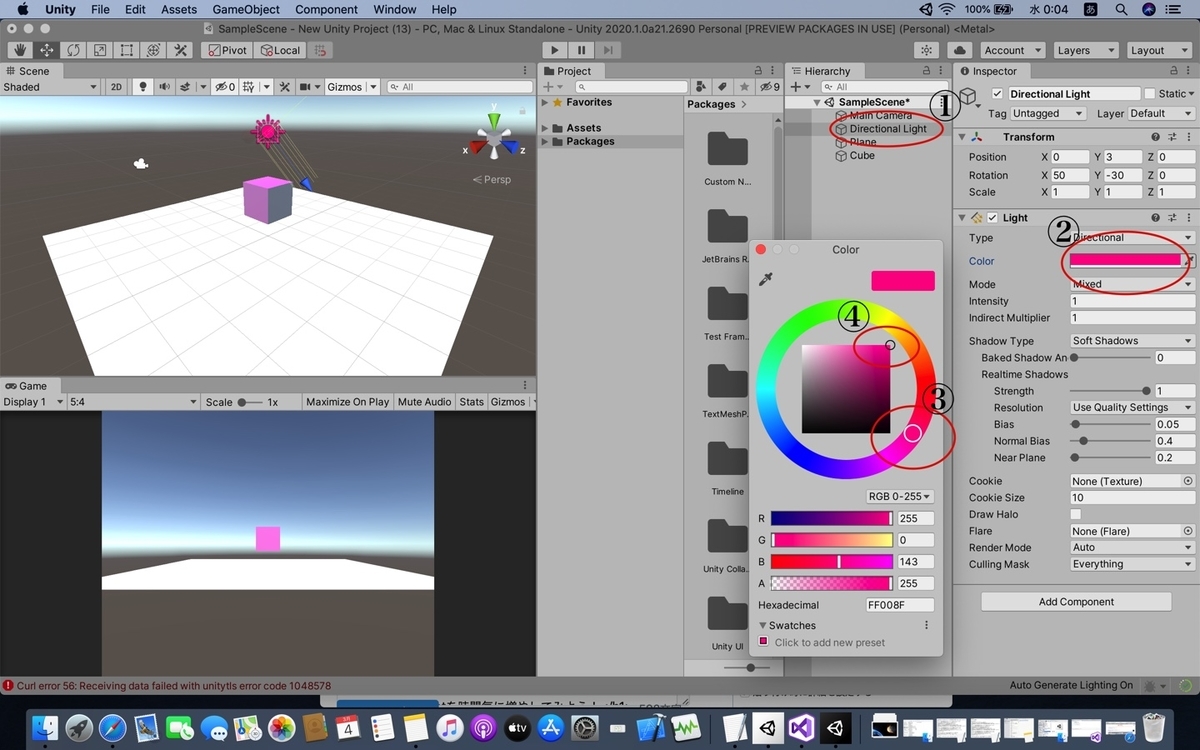Open RGB 0-255 mode dropdown

click(899, 496)
